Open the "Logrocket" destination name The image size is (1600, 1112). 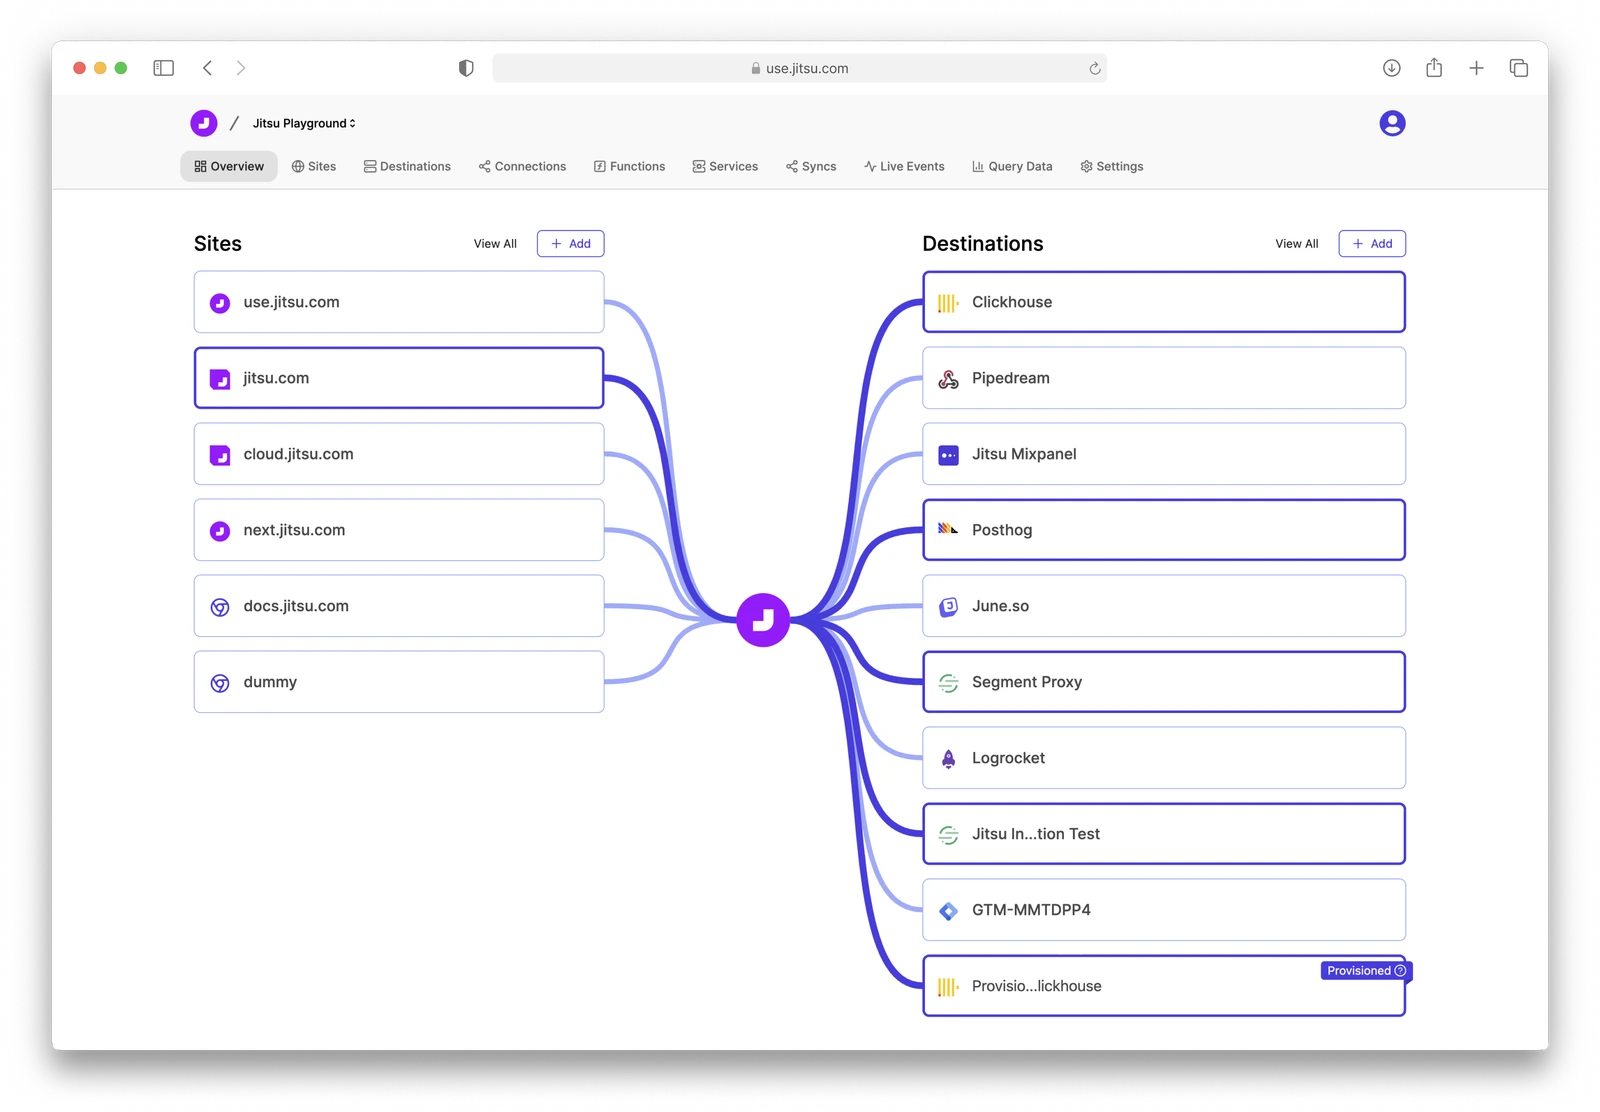tap(1008, 758)
